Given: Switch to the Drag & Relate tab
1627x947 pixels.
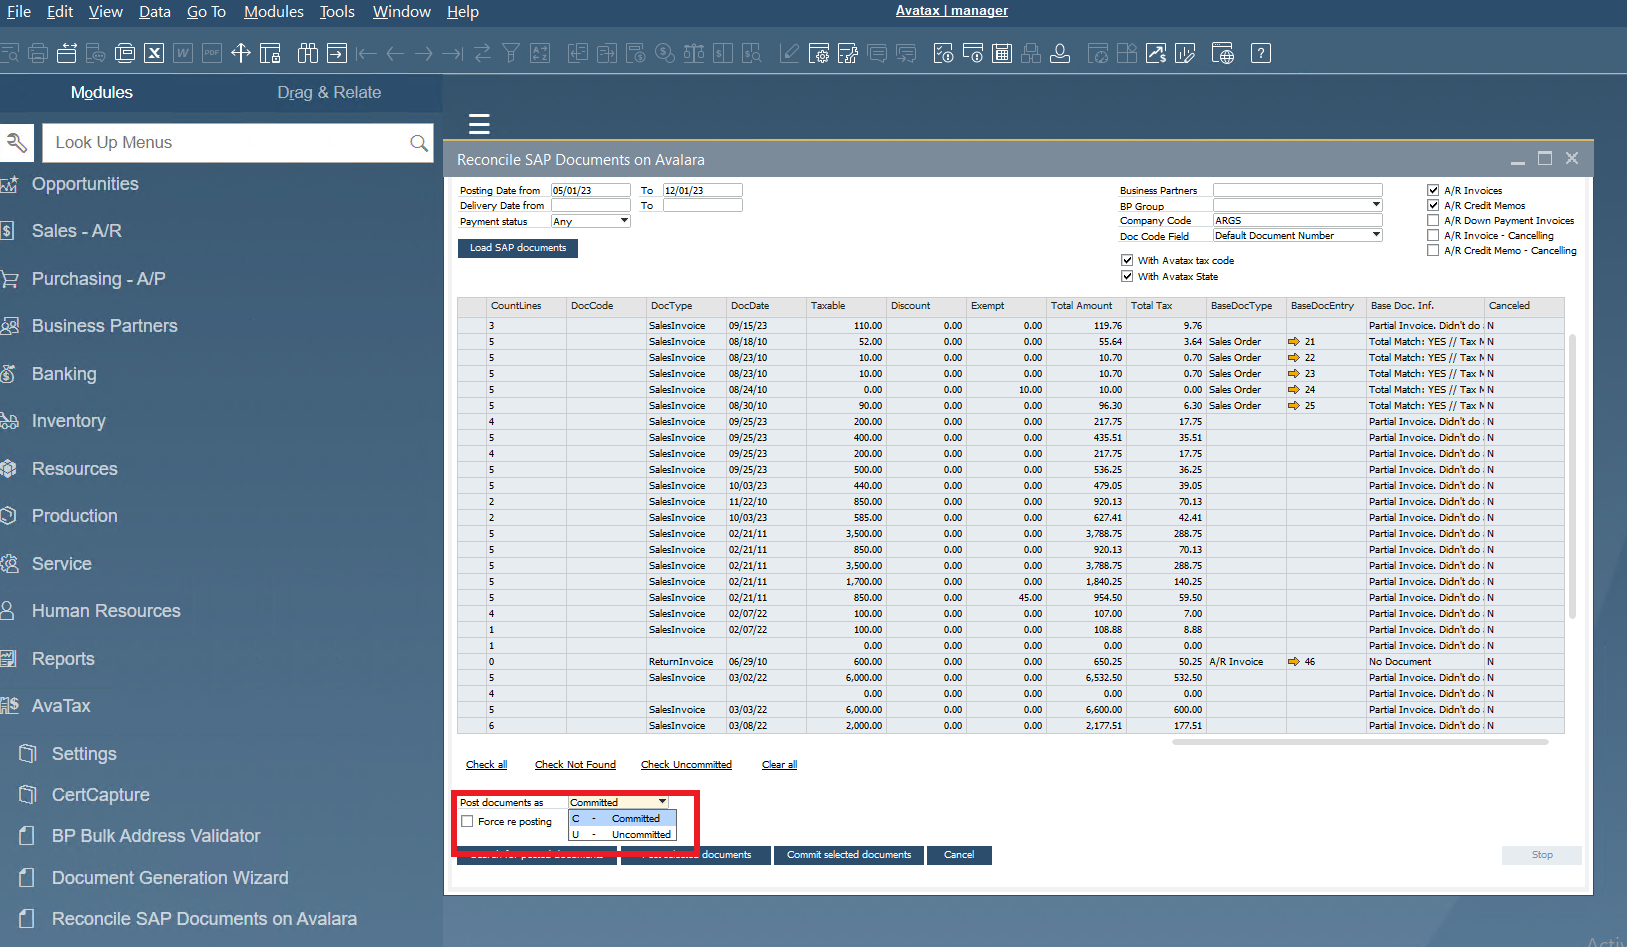Looking at the screenshot, I should pos(329,92).
